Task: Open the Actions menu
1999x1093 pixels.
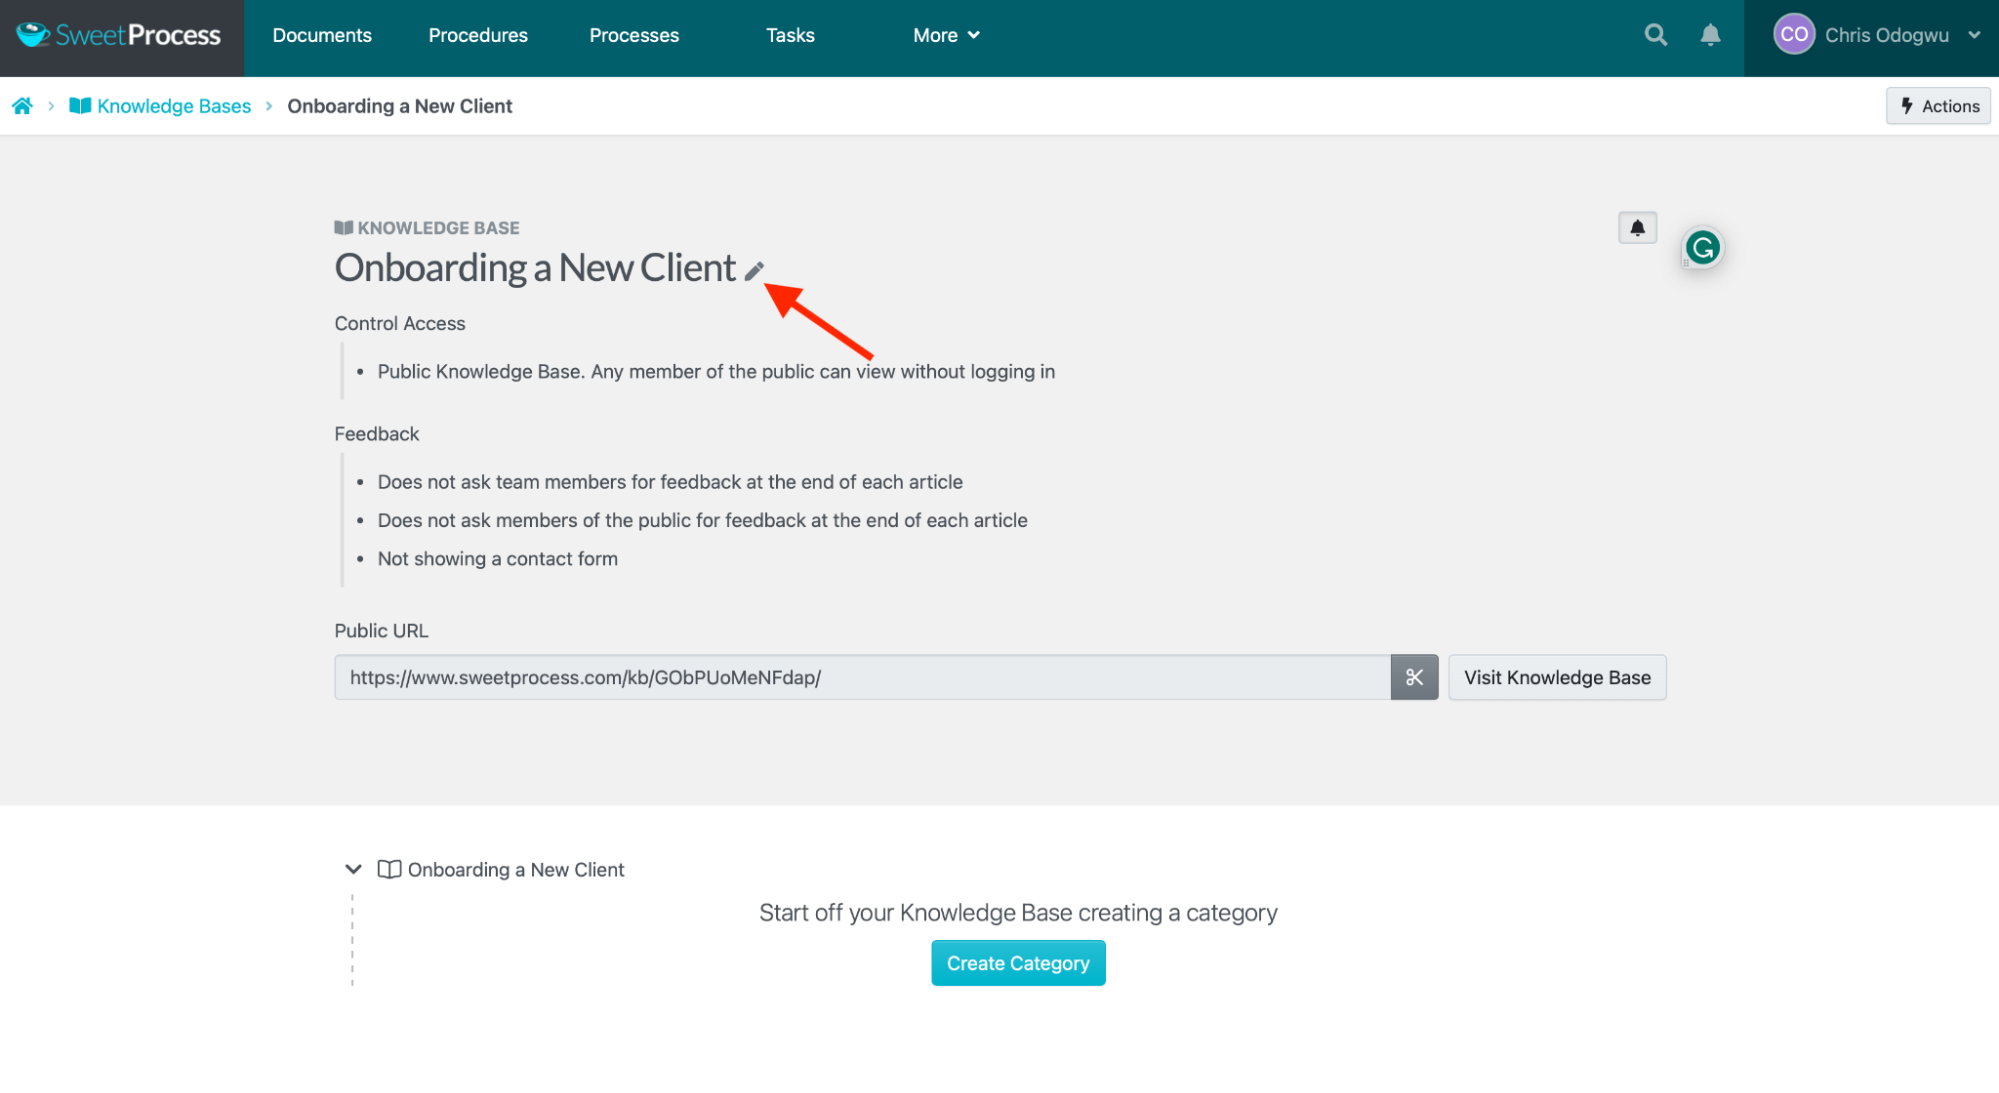Action: pos(1937,105)
